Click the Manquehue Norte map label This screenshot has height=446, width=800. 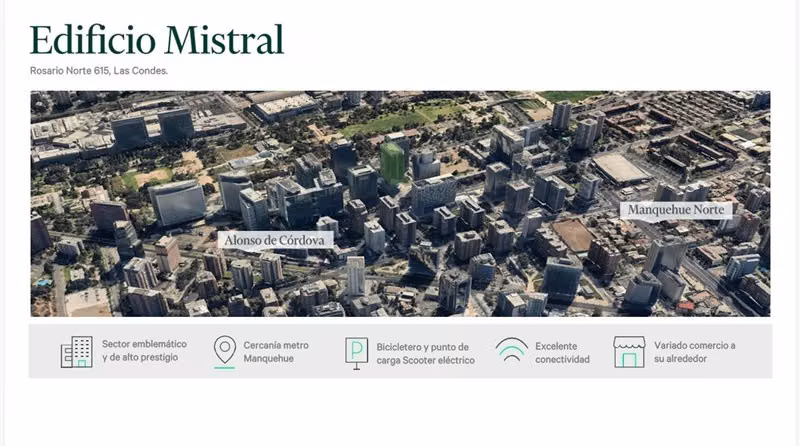(x=676, y=210)
